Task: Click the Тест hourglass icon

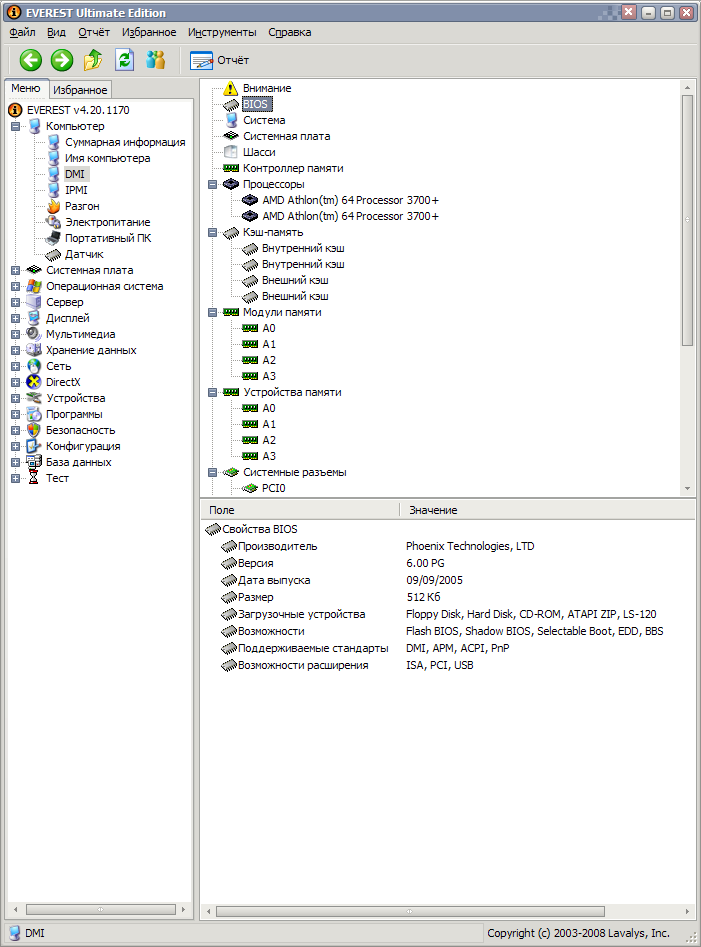Action: (34, 478)
